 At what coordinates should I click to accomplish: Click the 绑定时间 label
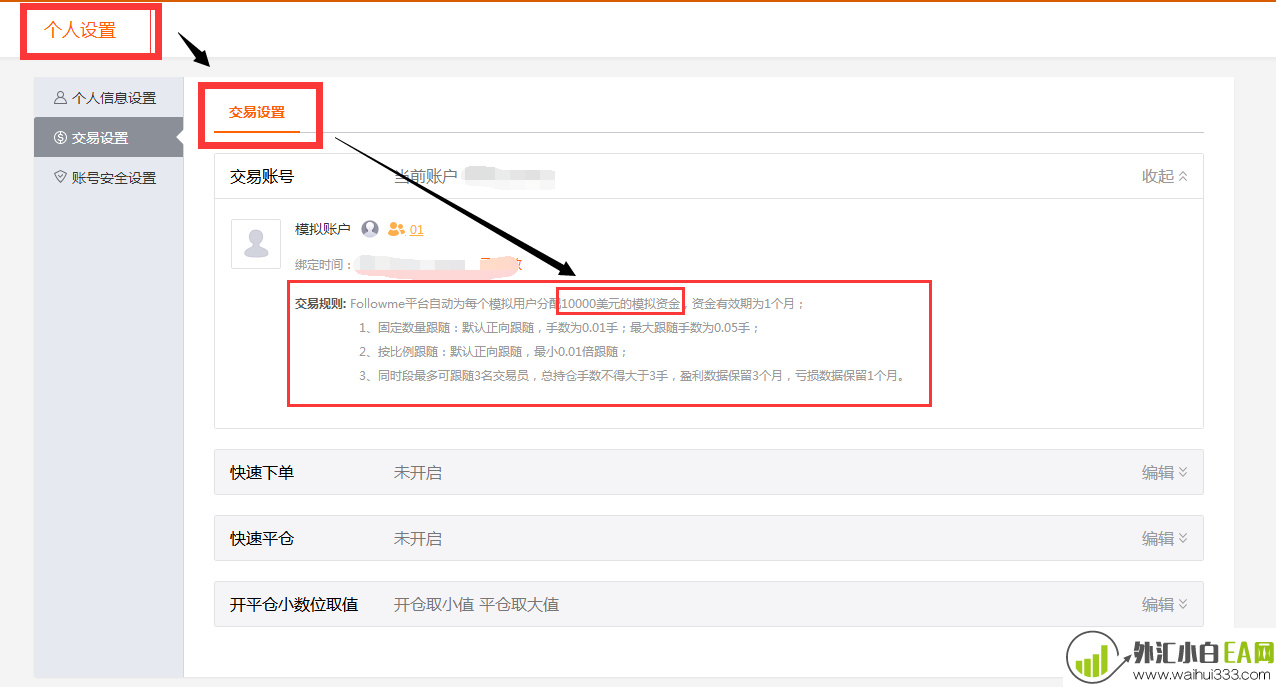point(324,265)
